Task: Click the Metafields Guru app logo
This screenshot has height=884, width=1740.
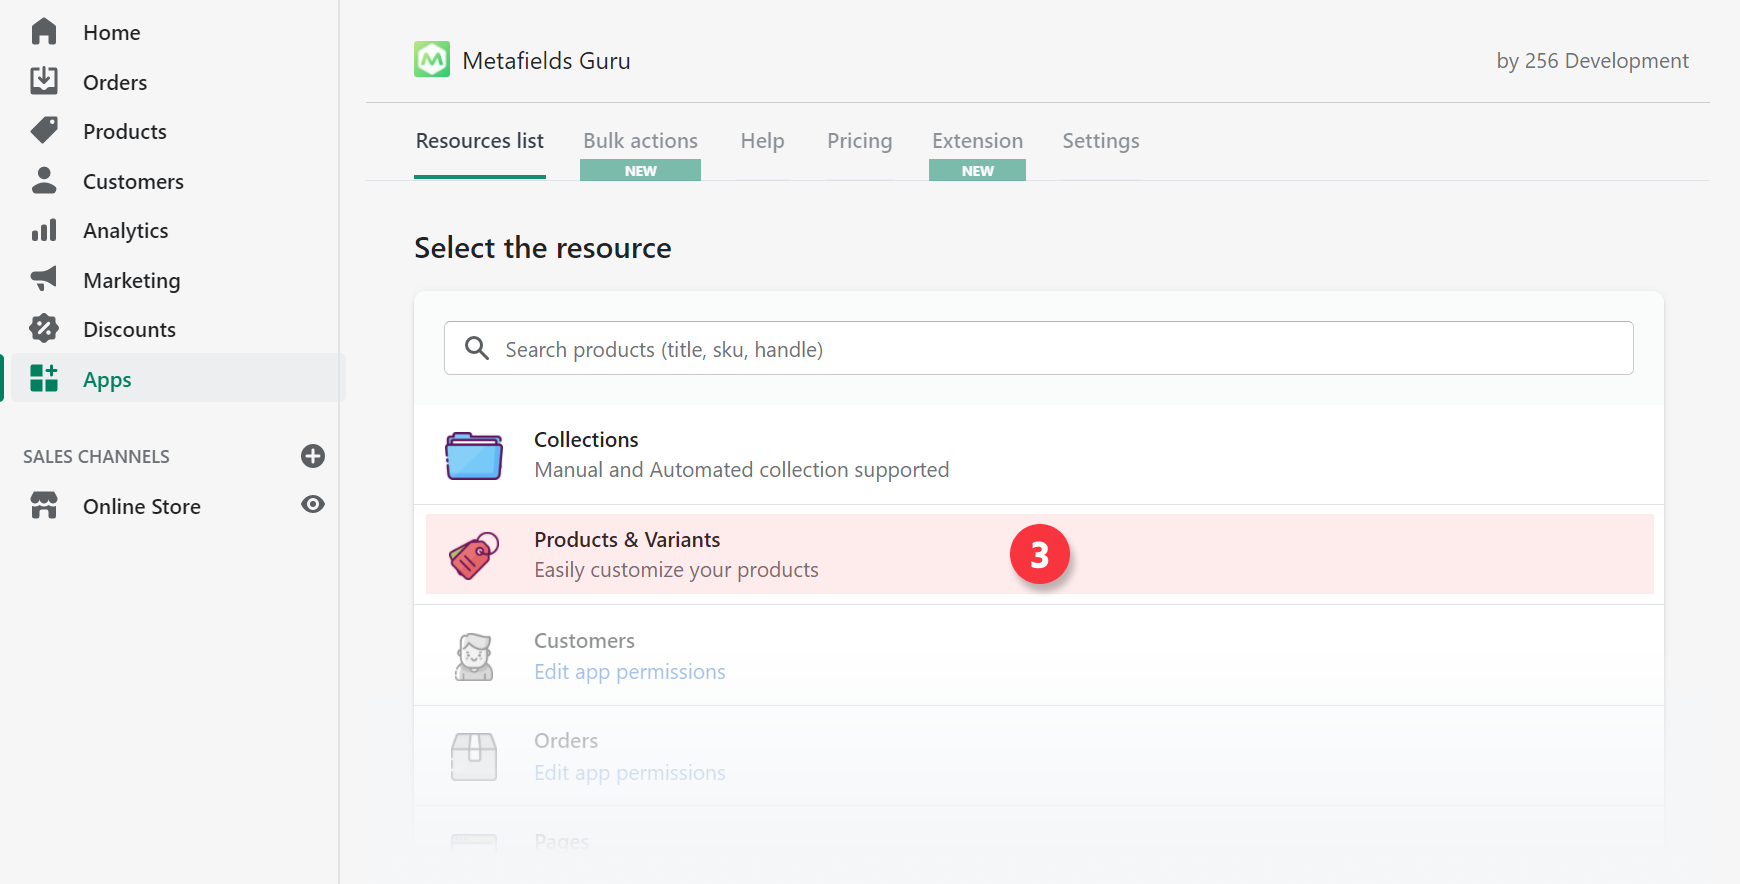Action: (432, 60)
